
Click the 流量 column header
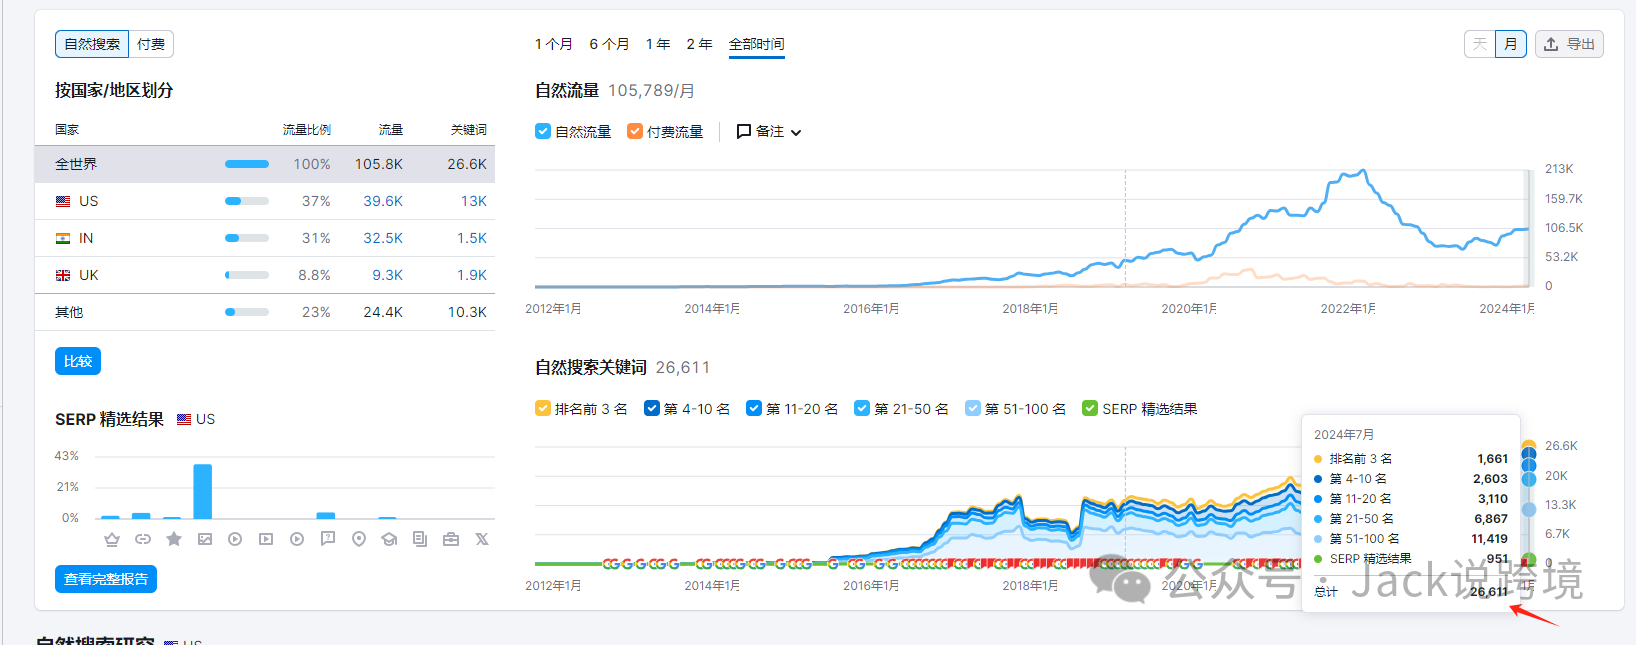click(x=391, y=130)
